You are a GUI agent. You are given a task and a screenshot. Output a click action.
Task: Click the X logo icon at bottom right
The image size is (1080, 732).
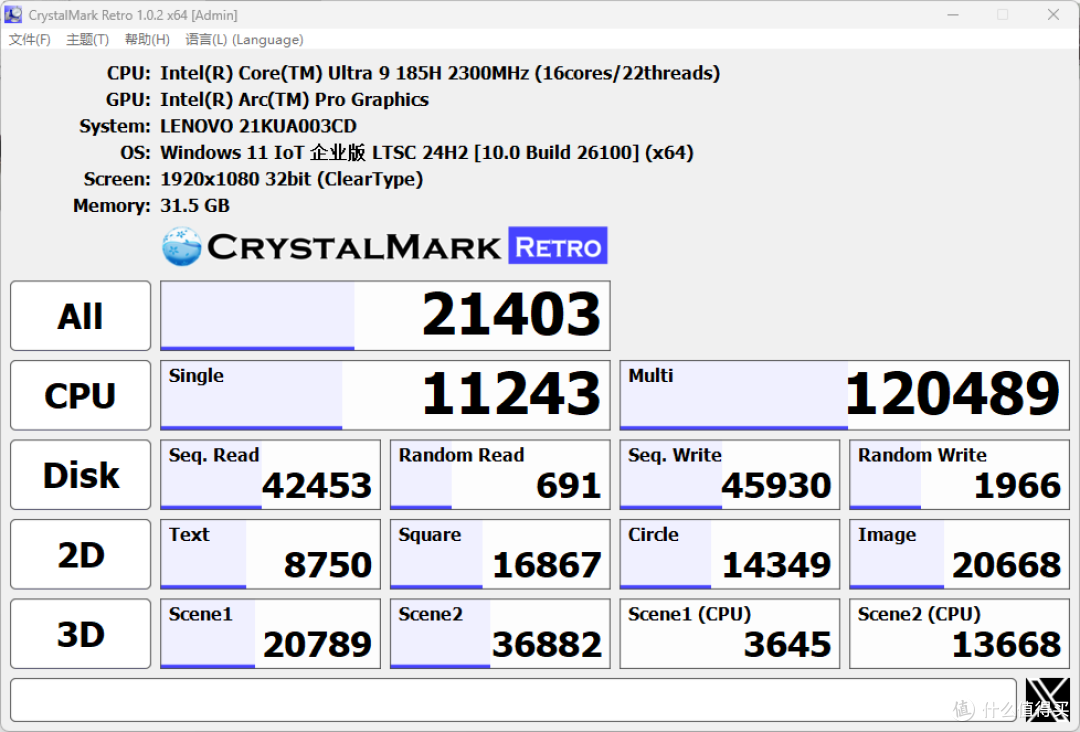[1048, 700]
